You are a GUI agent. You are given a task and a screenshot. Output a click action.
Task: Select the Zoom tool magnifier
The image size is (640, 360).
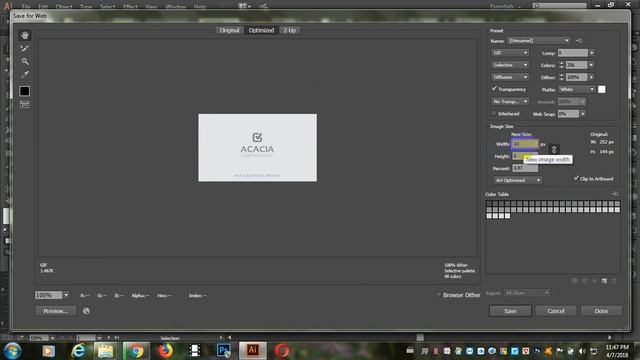click(24, 62)
